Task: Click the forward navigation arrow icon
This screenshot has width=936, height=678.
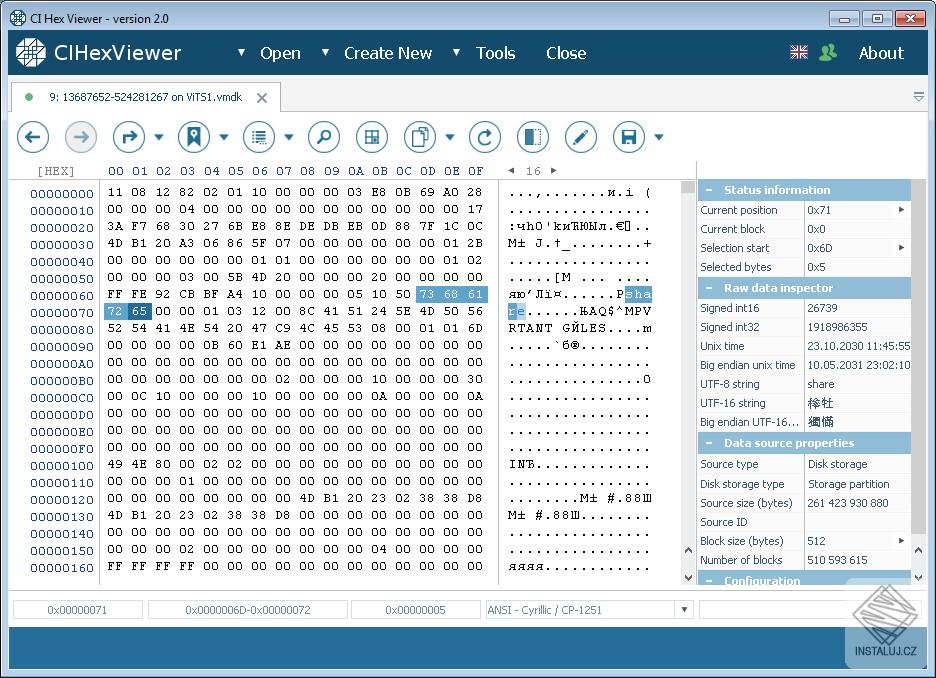Action: click(x=81, y=137)
